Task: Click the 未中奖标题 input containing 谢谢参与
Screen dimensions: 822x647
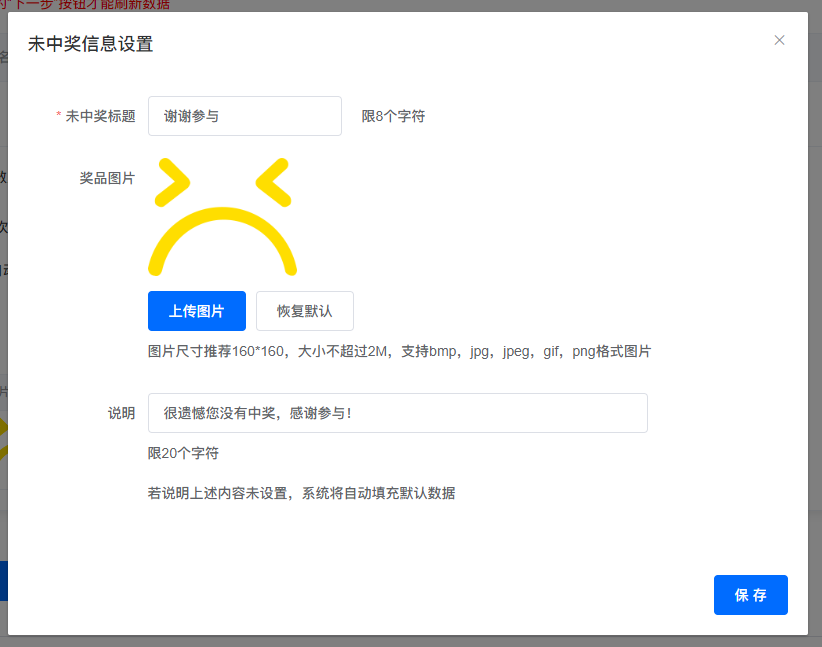Action: [x=244, y=116]
